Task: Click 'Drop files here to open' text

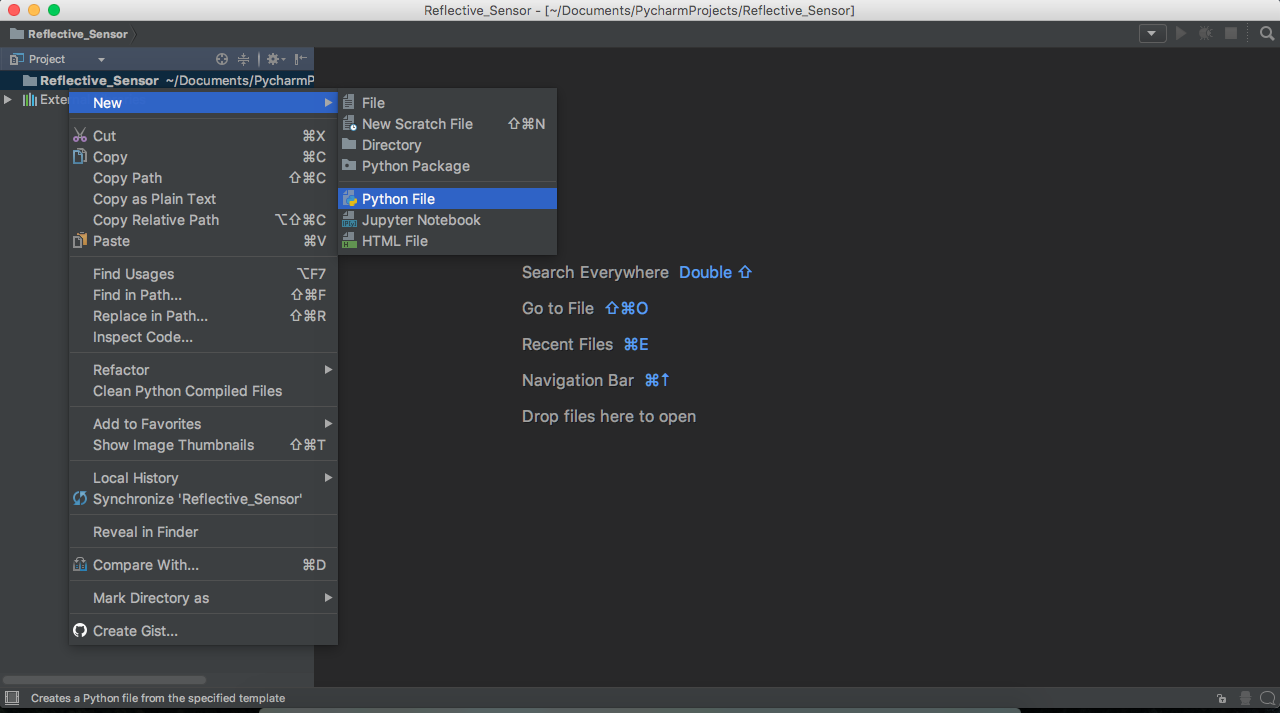Action: click(609, 416)
